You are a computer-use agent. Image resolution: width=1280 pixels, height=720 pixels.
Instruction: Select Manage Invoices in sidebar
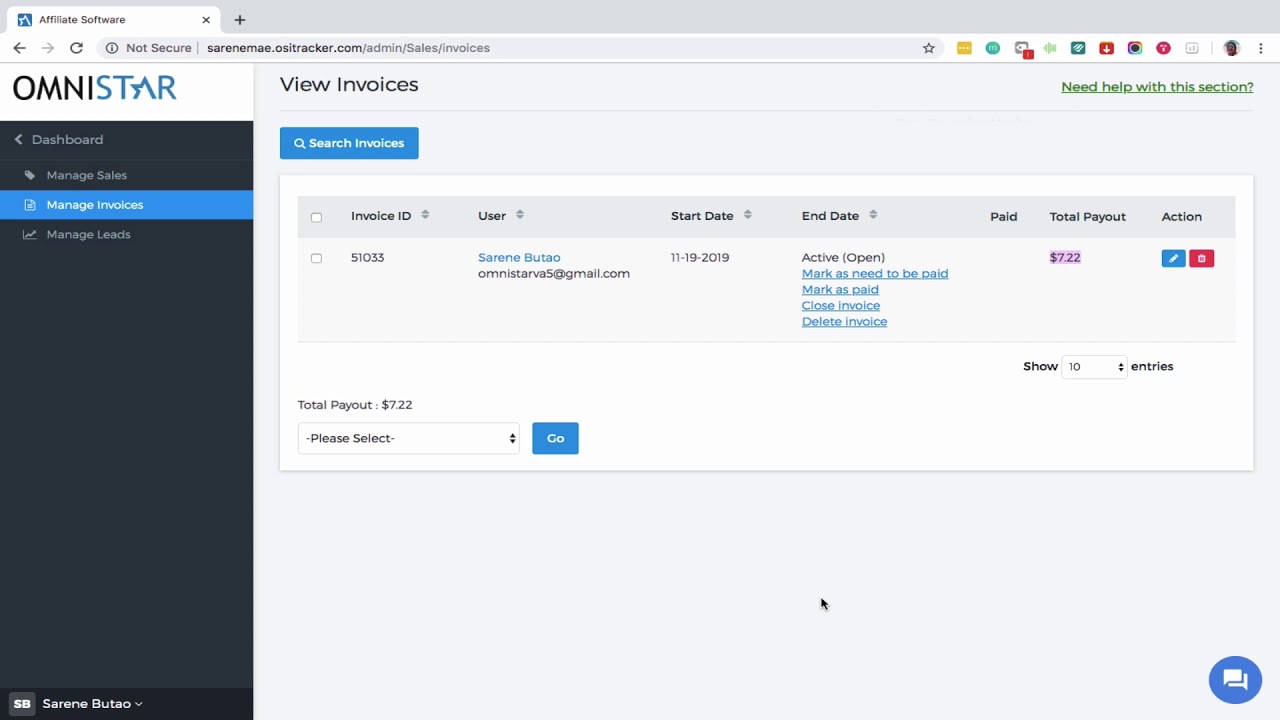tap(126, 205)
